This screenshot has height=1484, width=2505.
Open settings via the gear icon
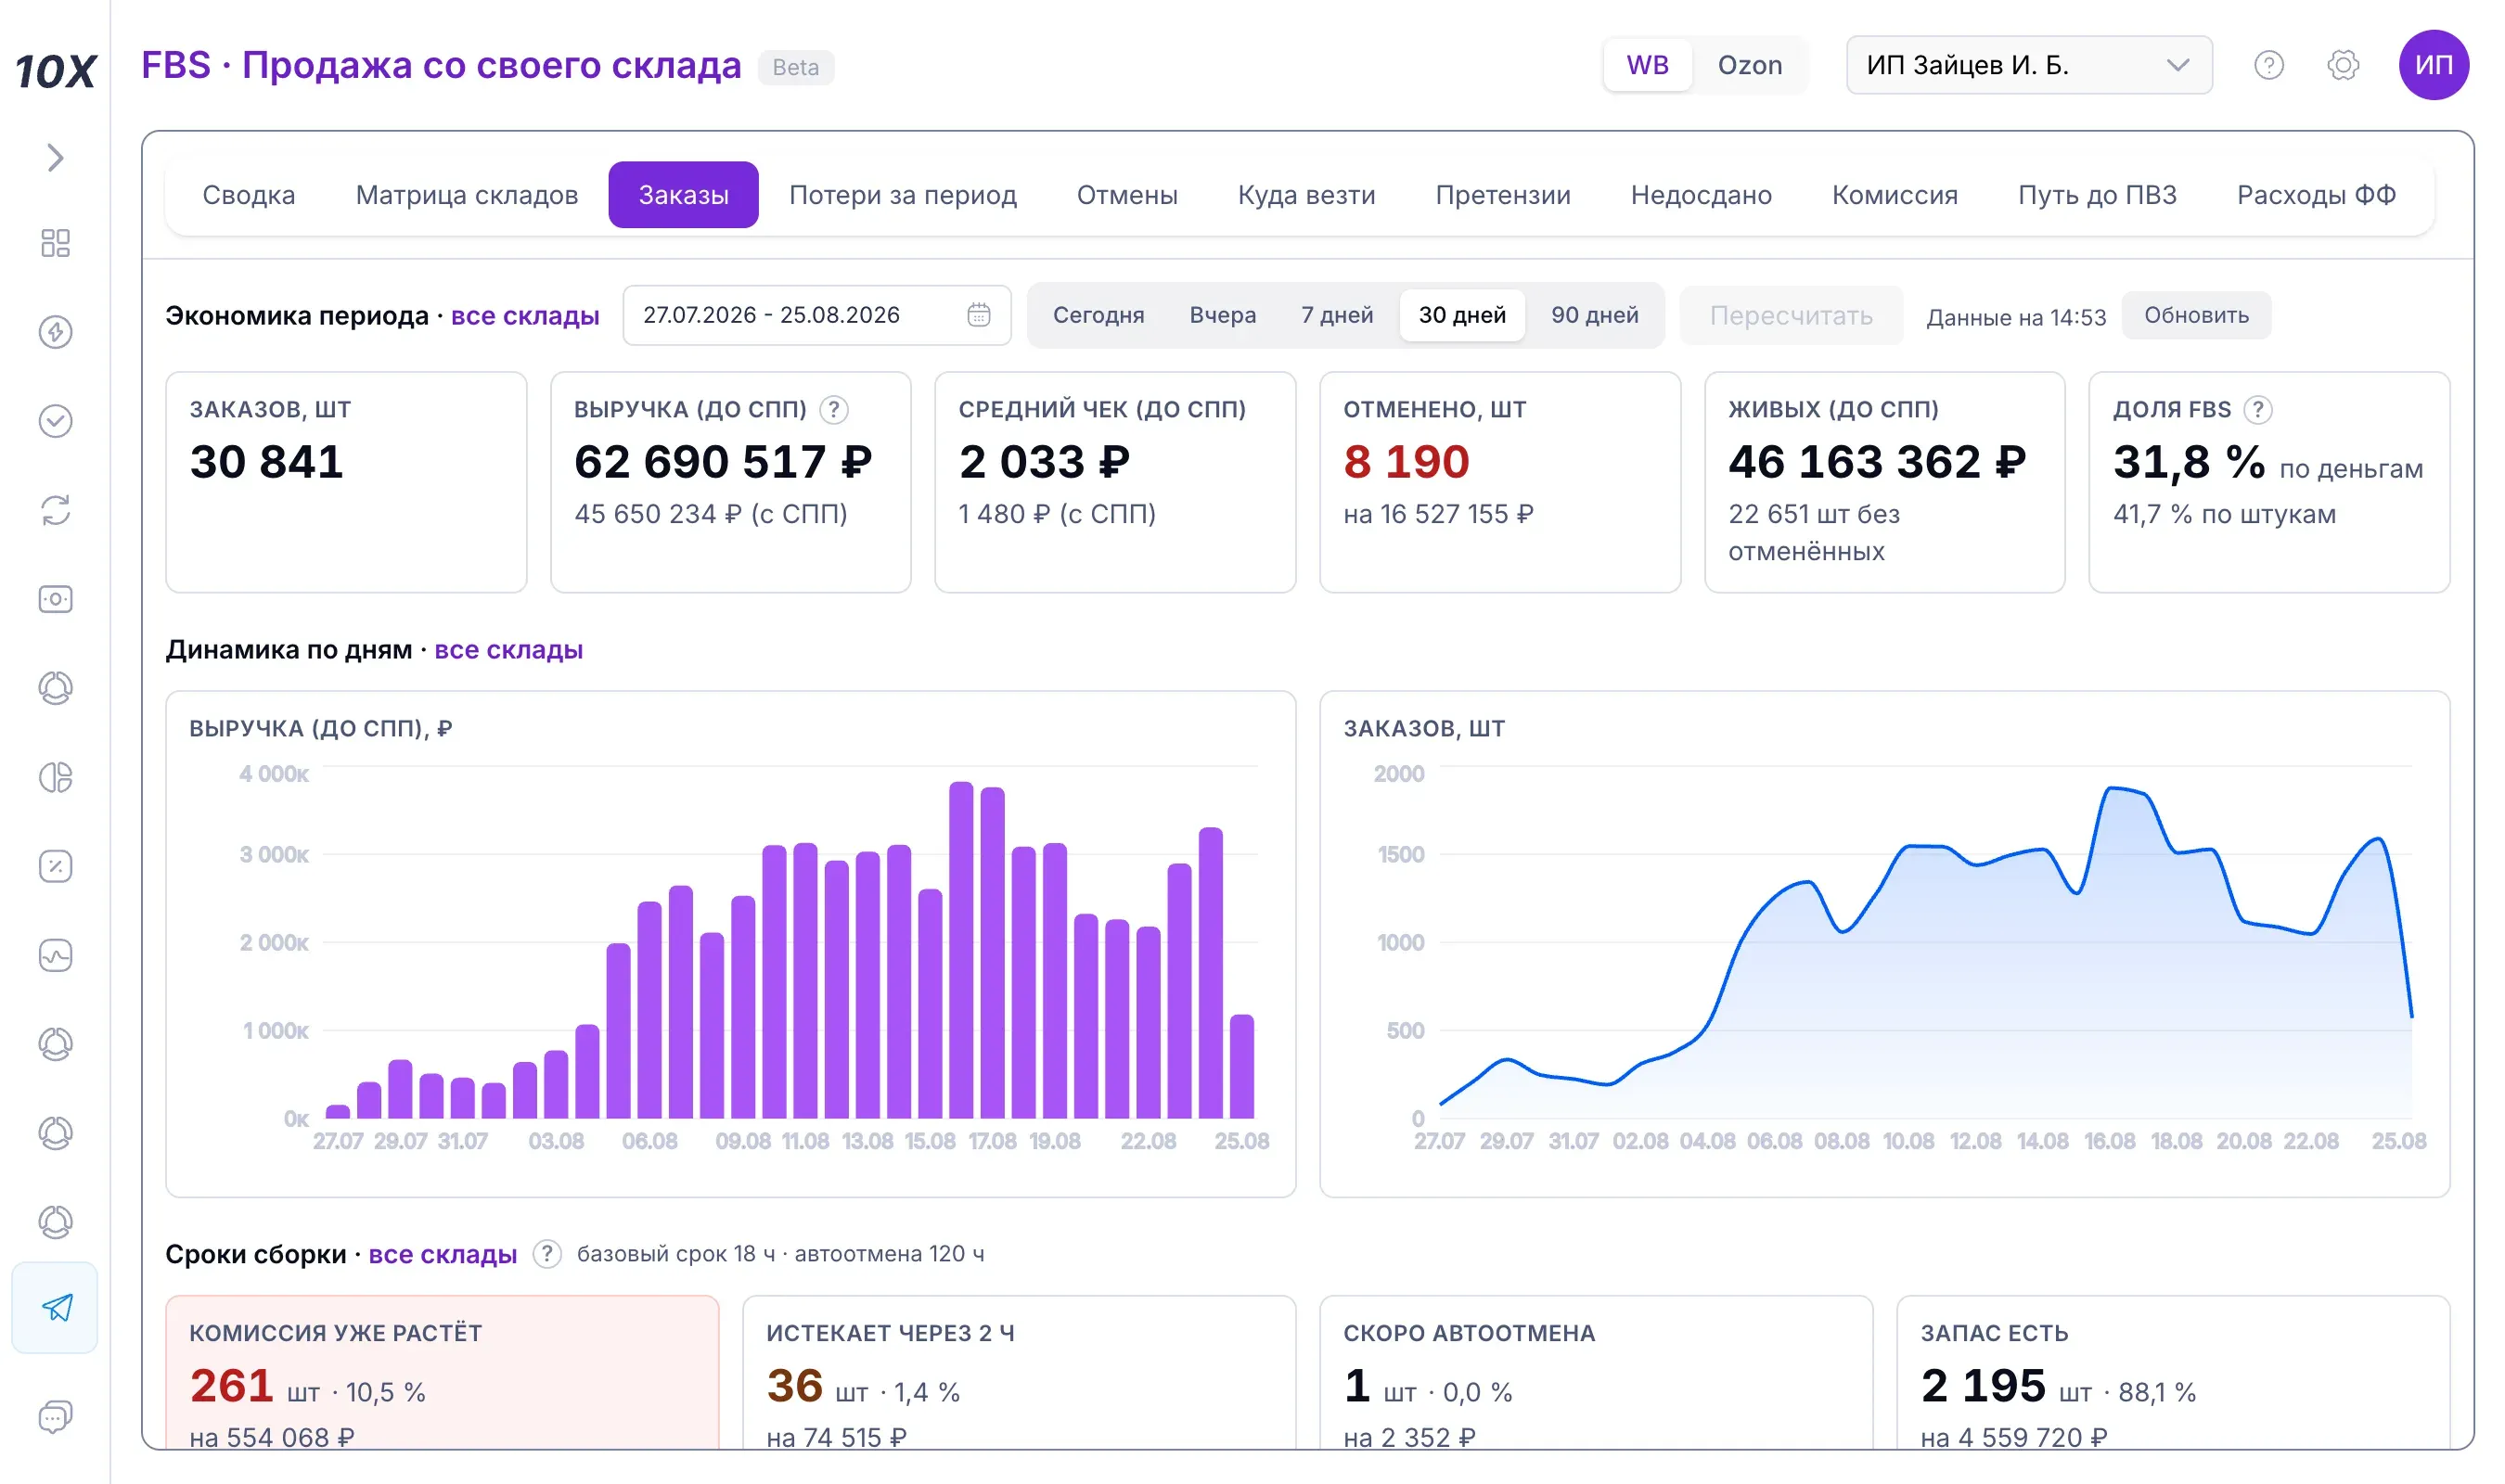[x=2342, y=66]
